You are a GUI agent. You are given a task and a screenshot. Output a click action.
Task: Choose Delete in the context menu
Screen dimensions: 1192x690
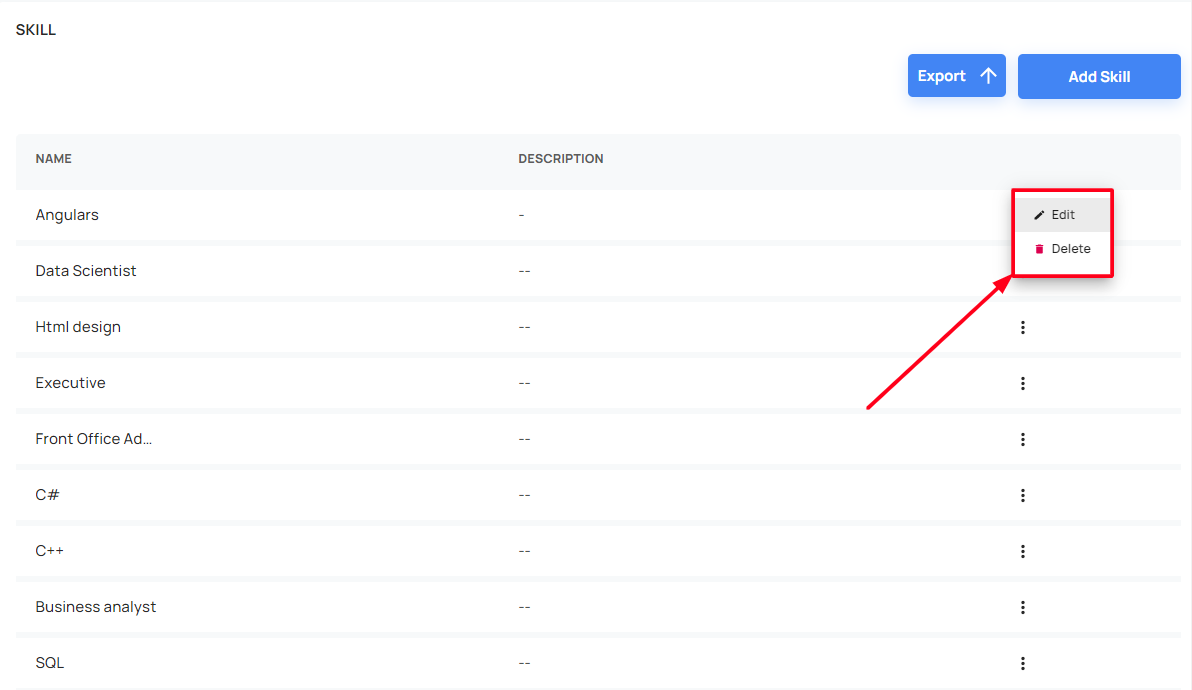[1062, 248]
